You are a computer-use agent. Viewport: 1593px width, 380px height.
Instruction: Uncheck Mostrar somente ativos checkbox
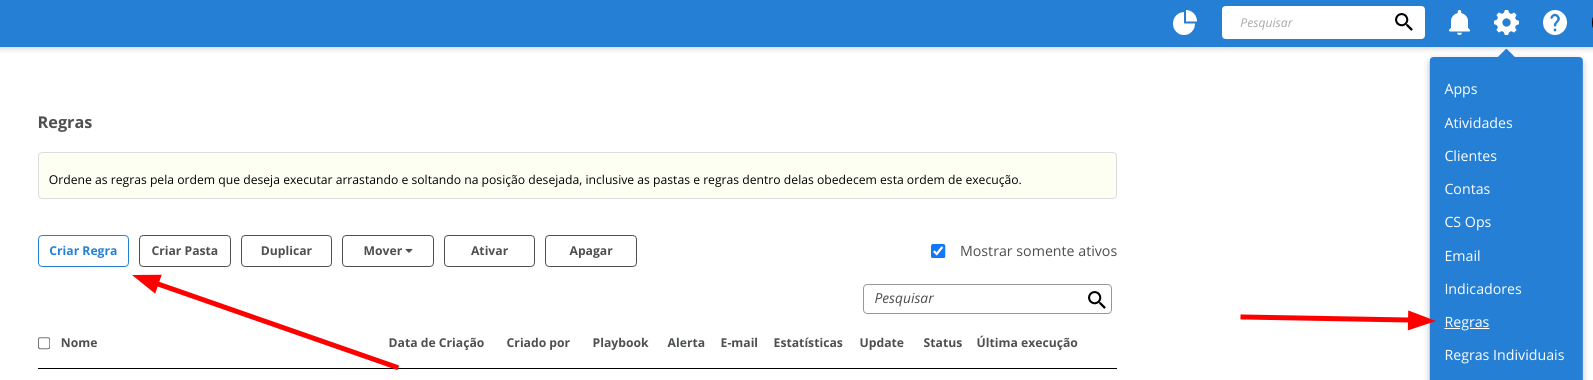pyautogui.click(x=938, y=251)
